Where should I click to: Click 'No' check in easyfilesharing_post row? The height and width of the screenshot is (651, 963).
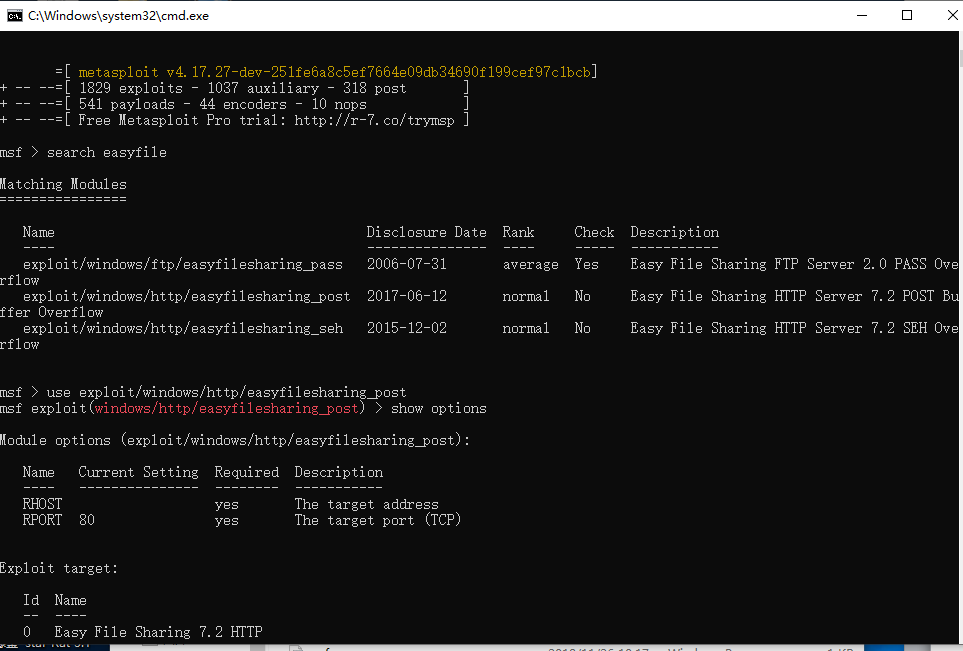point(582,296)
